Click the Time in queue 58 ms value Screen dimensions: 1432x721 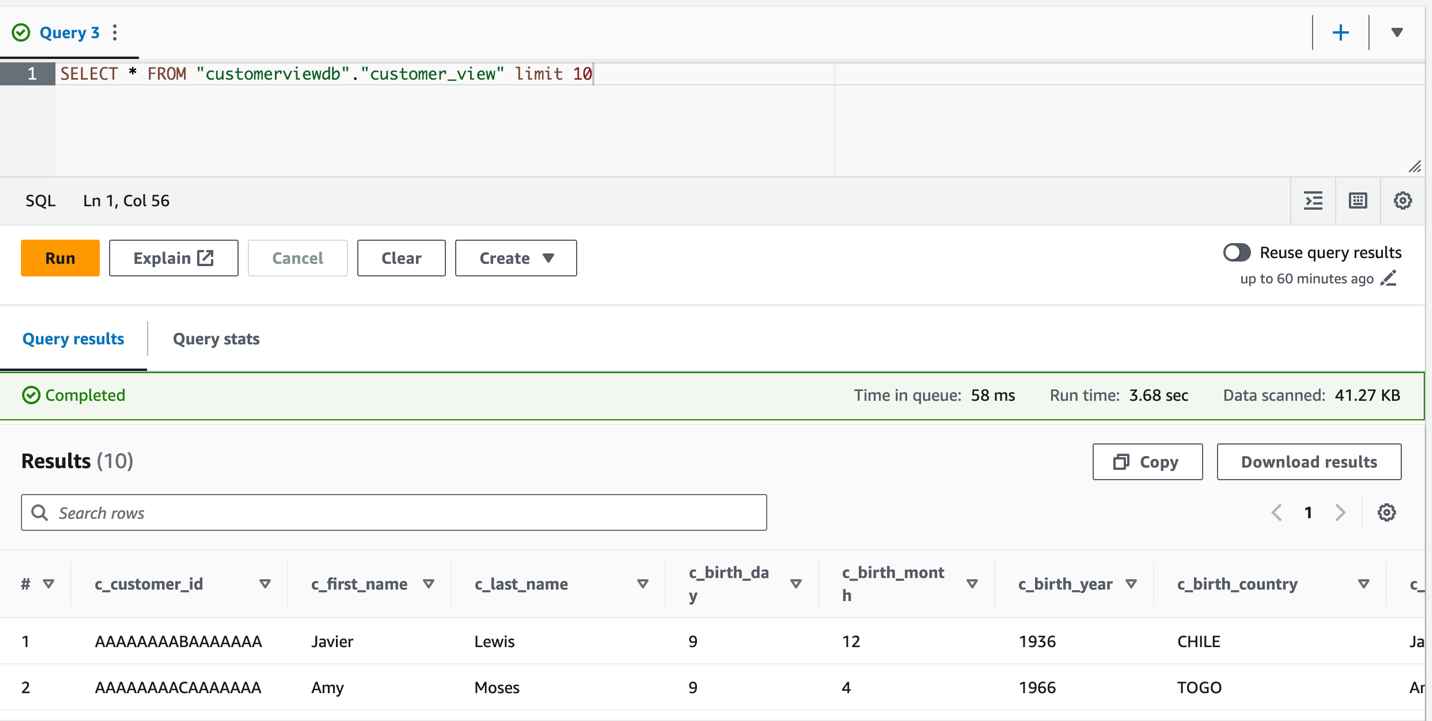pyautogui.click(x=993, y=396)
